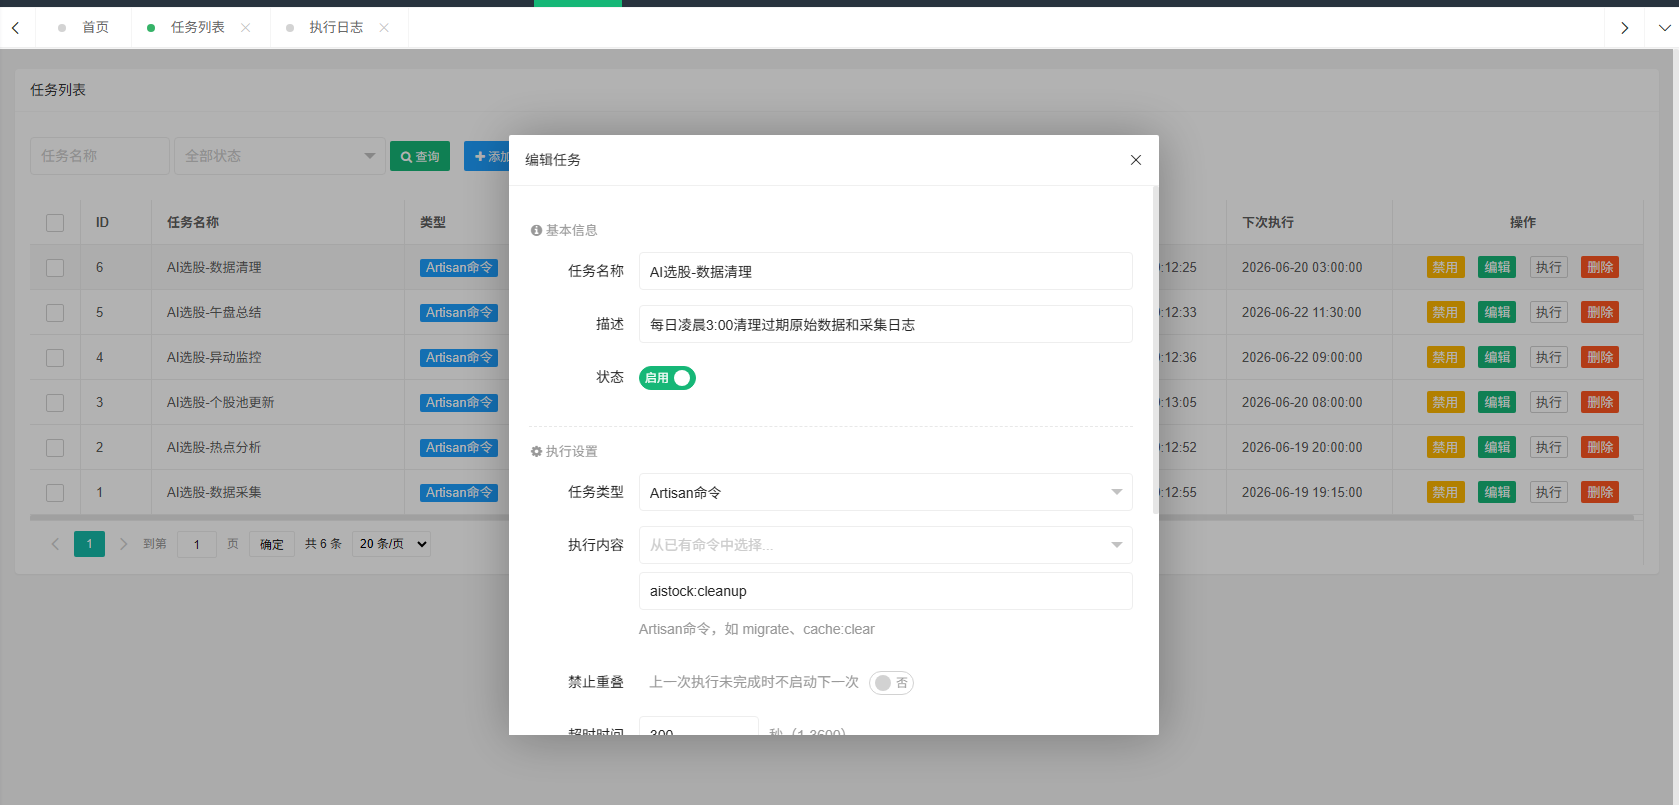Check the row for AI选股-数据采集
The image size is (1679, 805).
tap(55, 493)
